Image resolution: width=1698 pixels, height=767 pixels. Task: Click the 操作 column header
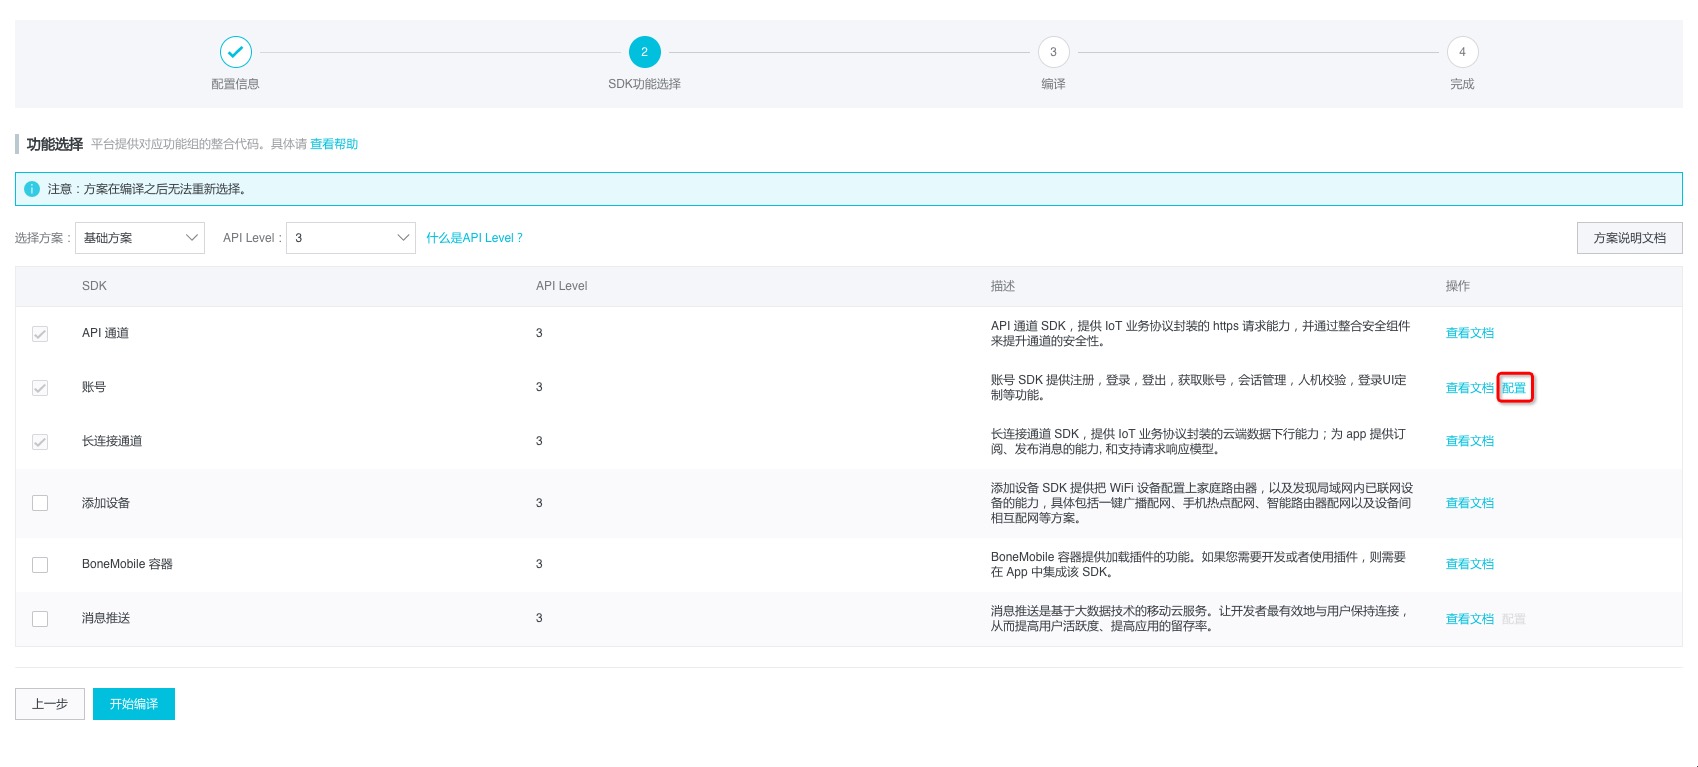tap(1458, 286)
